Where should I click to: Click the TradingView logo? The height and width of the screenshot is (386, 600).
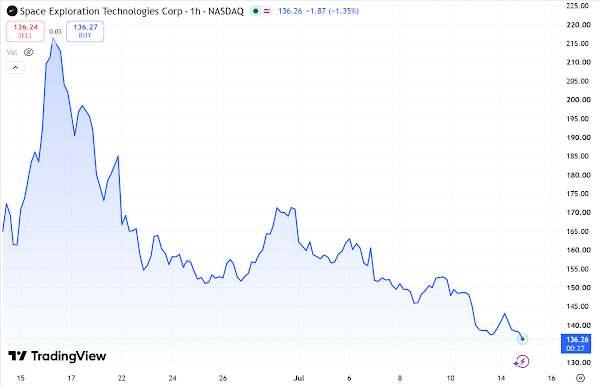tap(57, 356)
